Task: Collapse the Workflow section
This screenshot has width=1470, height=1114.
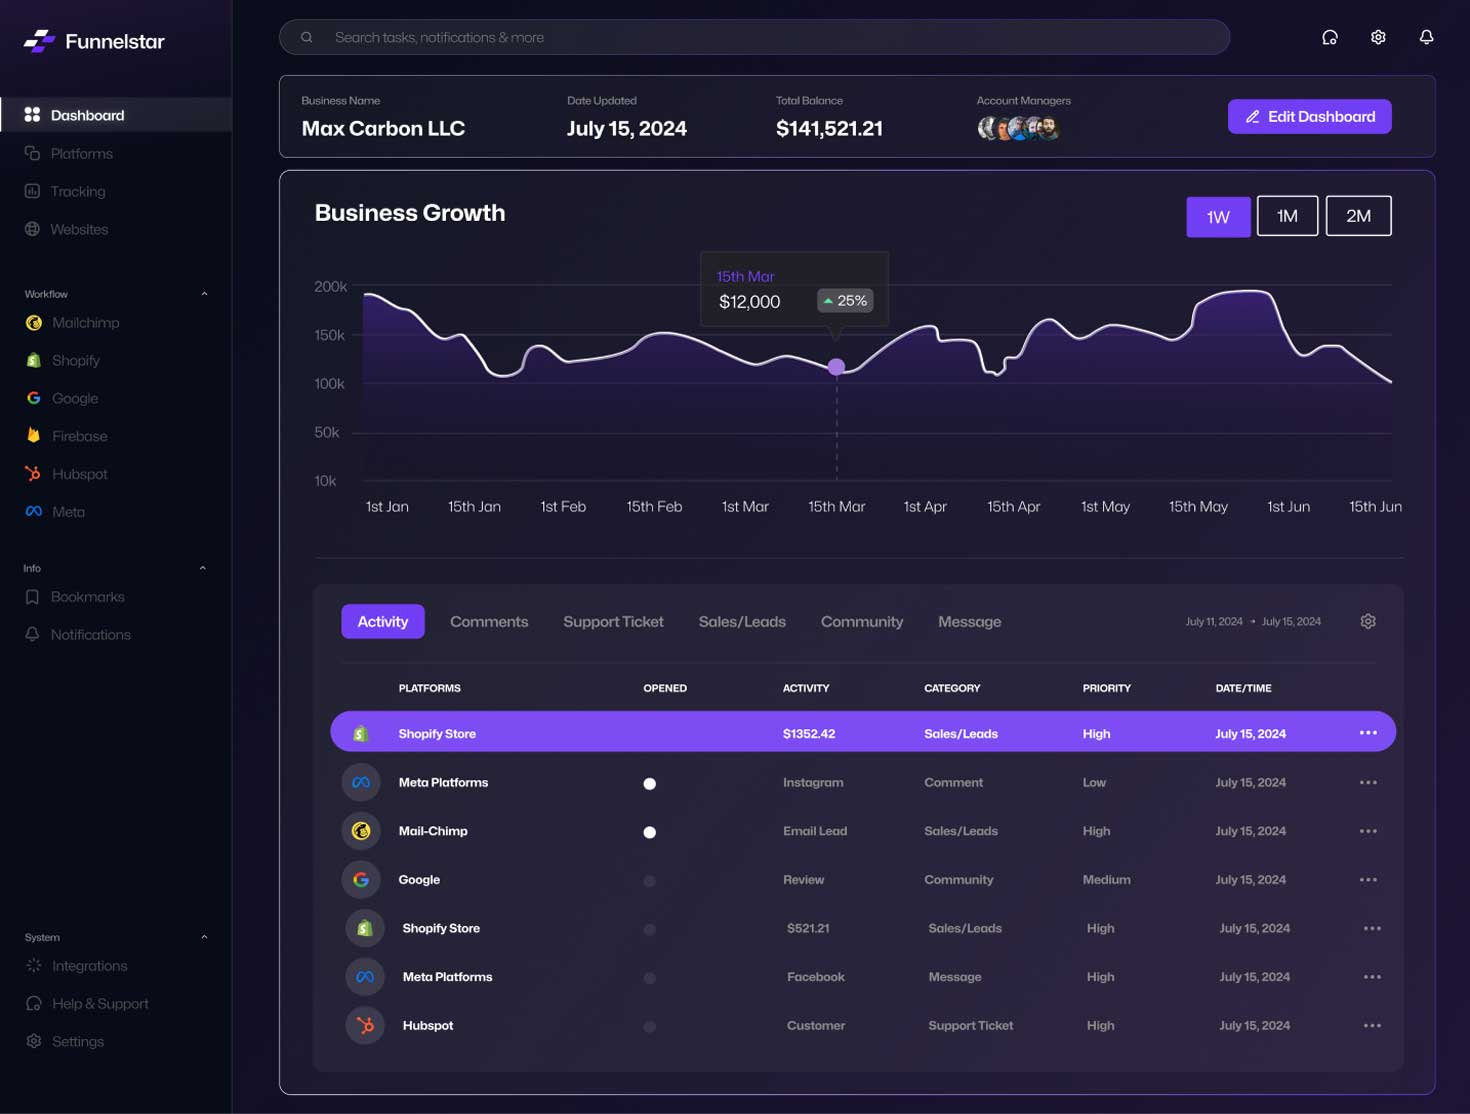Action: (x=204, y=294)
